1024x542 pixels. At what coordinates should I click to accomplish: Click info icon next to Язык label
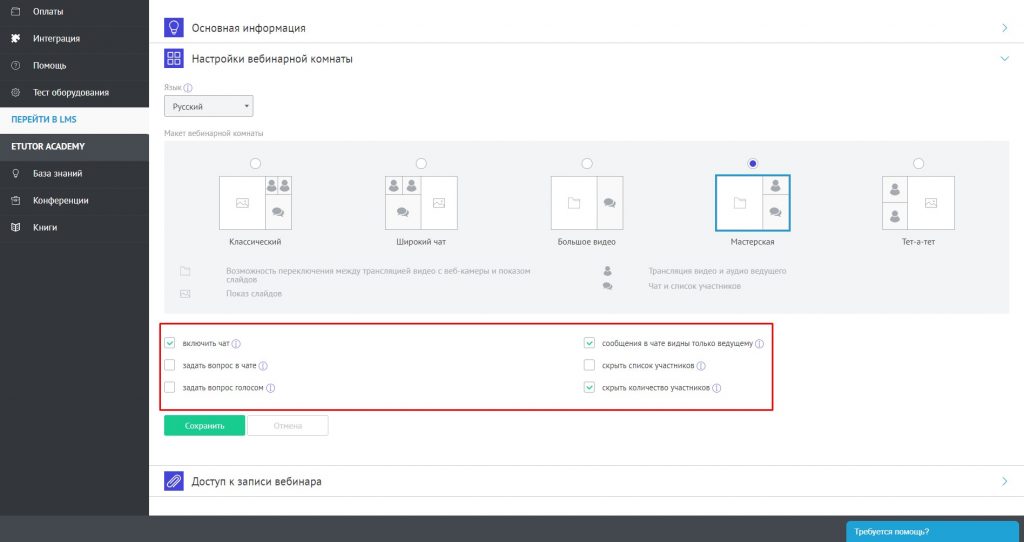188,88
